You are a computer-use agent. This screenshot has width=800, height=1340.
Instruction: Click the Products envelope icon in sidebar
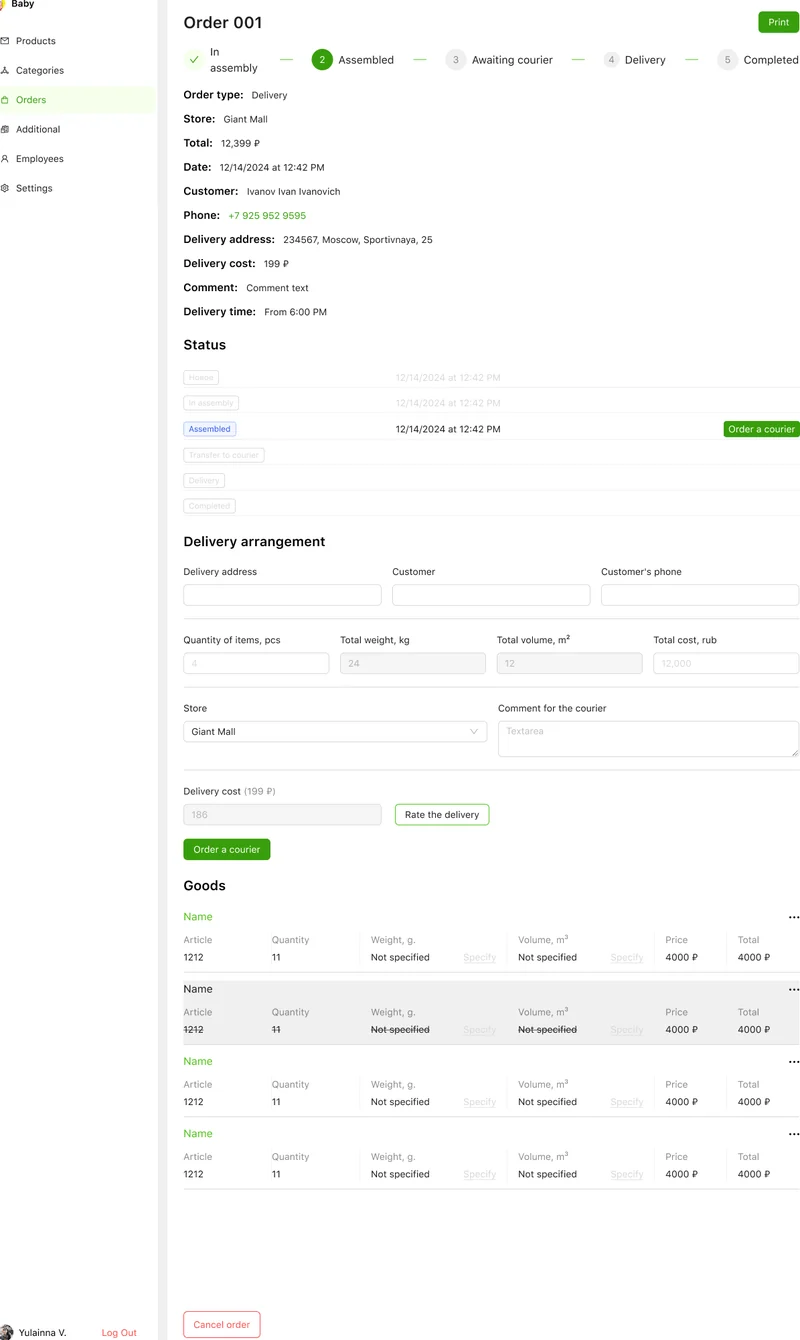pyautogui.click(x=5, y=41)
